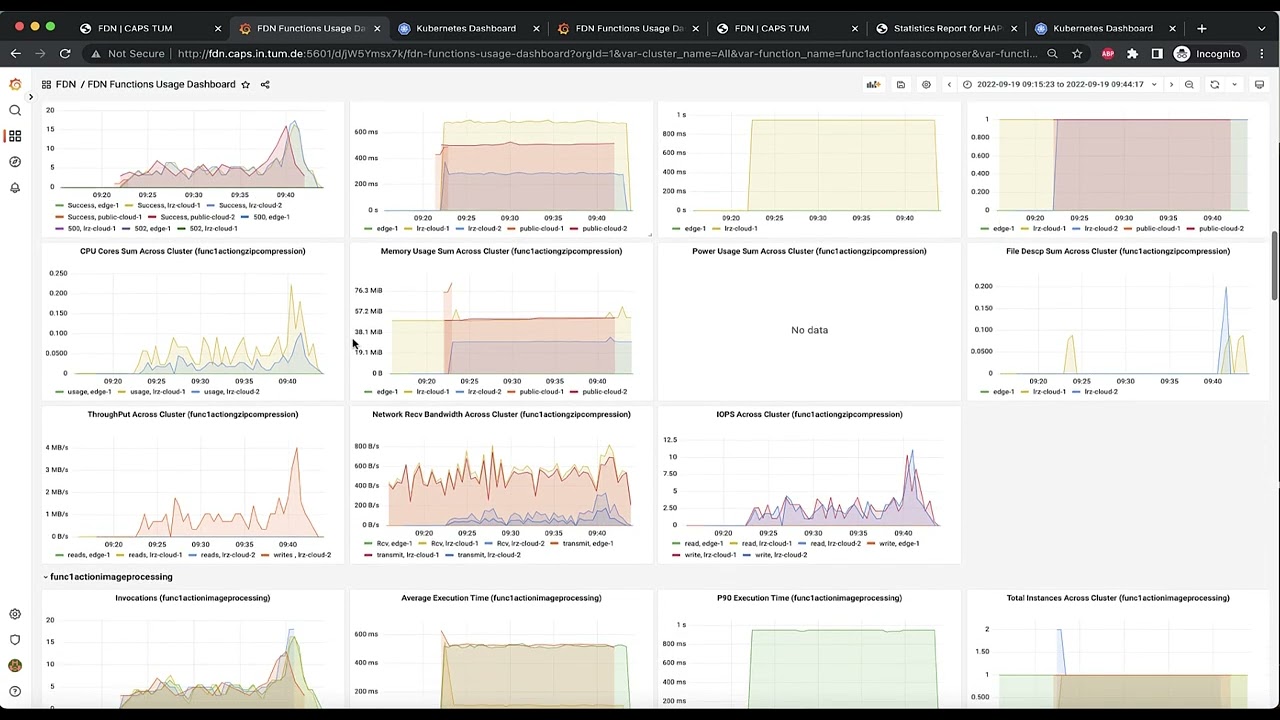Open the Explore compass icon in the sidebar
The image size is (1280, 720).
click(x=15, y=162)
